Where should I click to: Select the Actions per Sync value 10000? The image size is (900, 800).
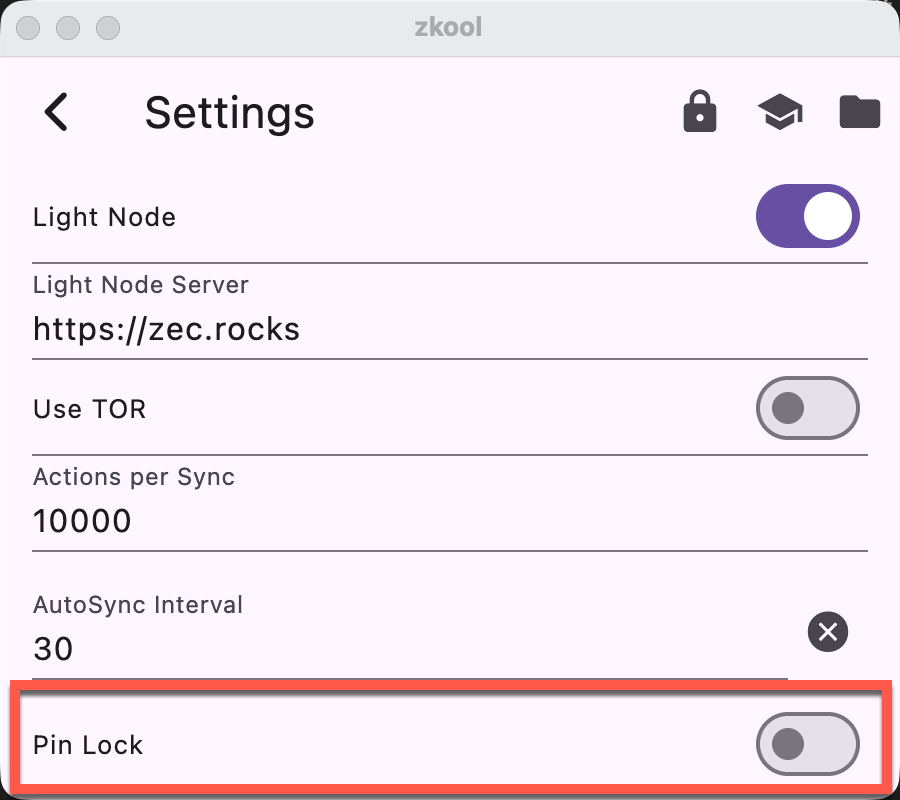(81, 520)
